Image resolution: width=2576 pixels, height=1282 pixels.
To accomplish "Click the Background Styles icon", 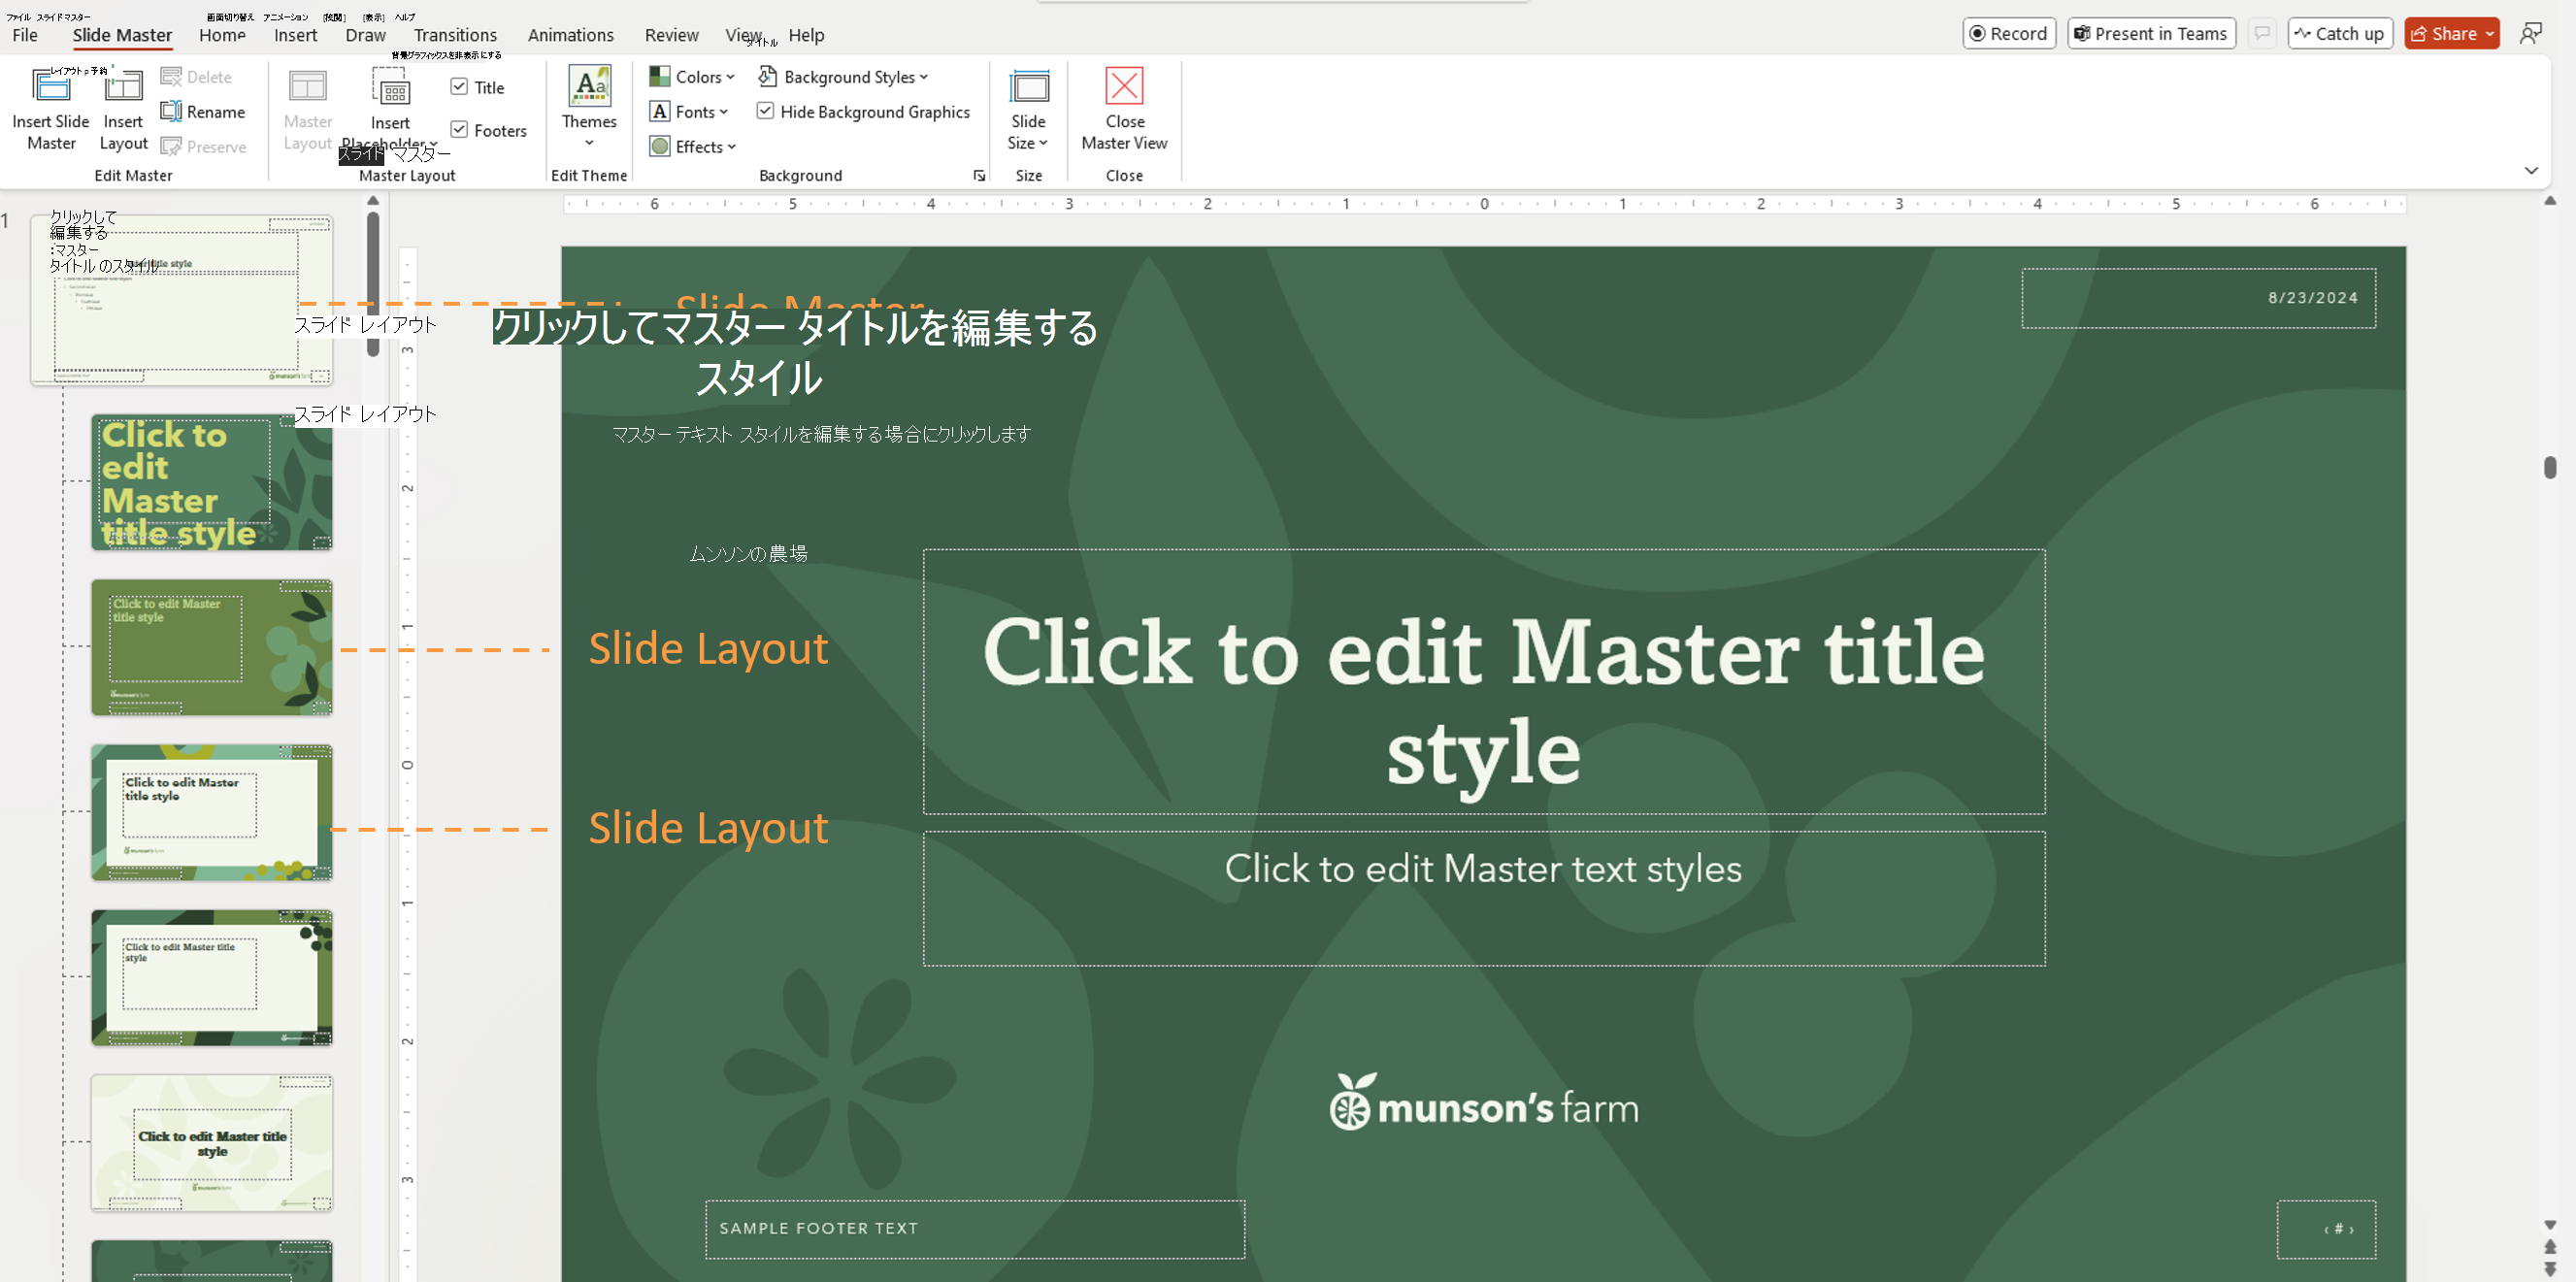I will [x=768, y=77].
